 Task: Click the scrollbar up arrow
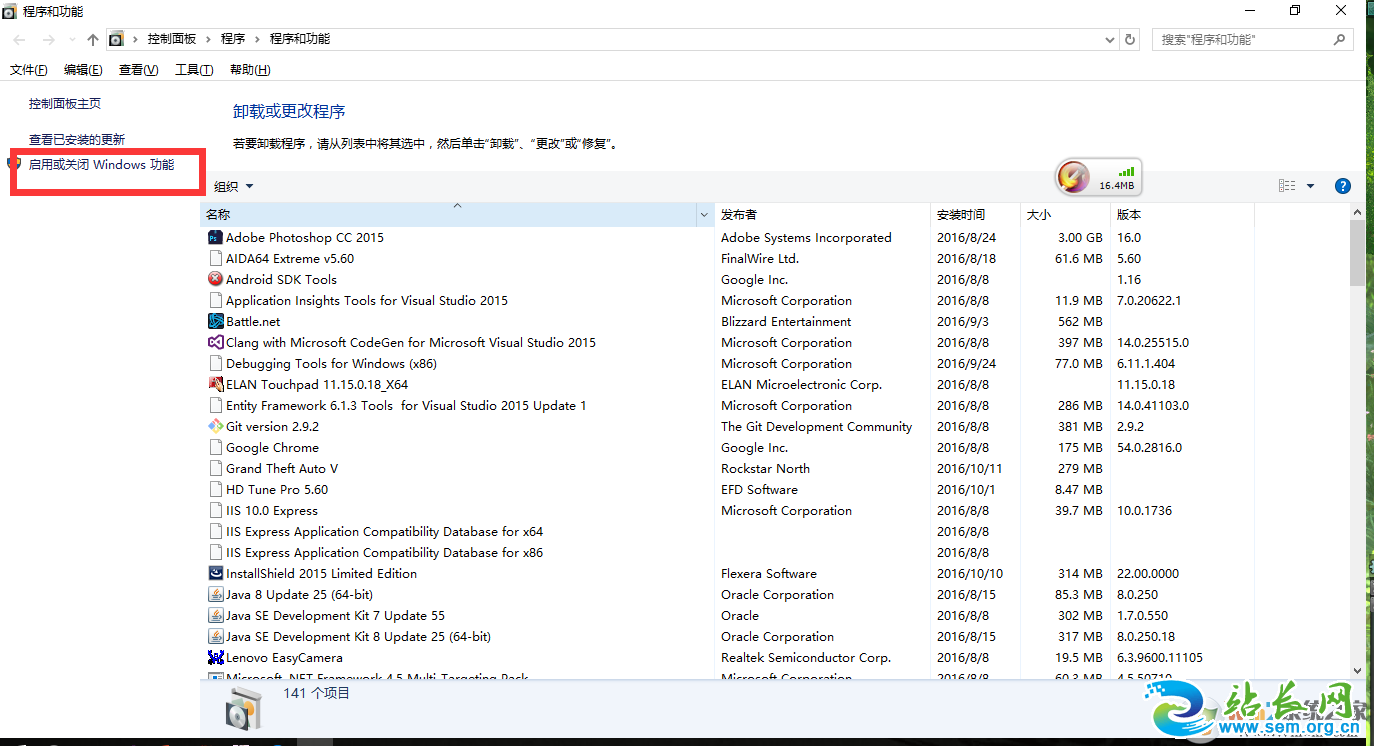click(1357, 212)
